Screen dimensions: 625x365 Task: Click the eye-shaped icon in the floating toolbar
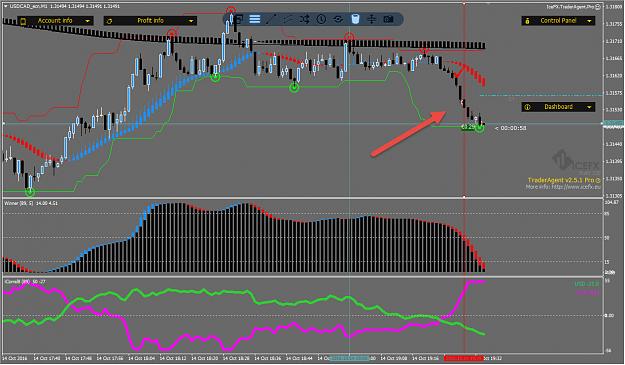tap(338, 19)
